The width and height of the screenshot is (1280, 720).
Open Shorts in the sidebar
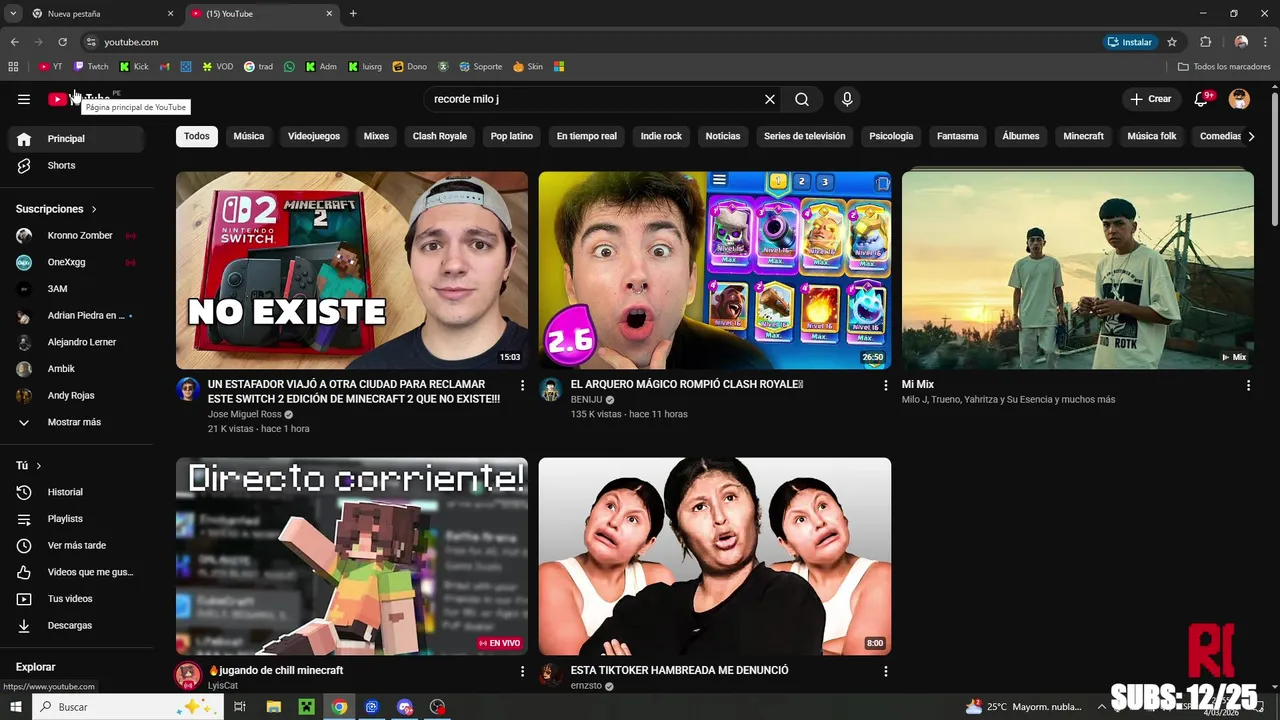click(76, 165)
